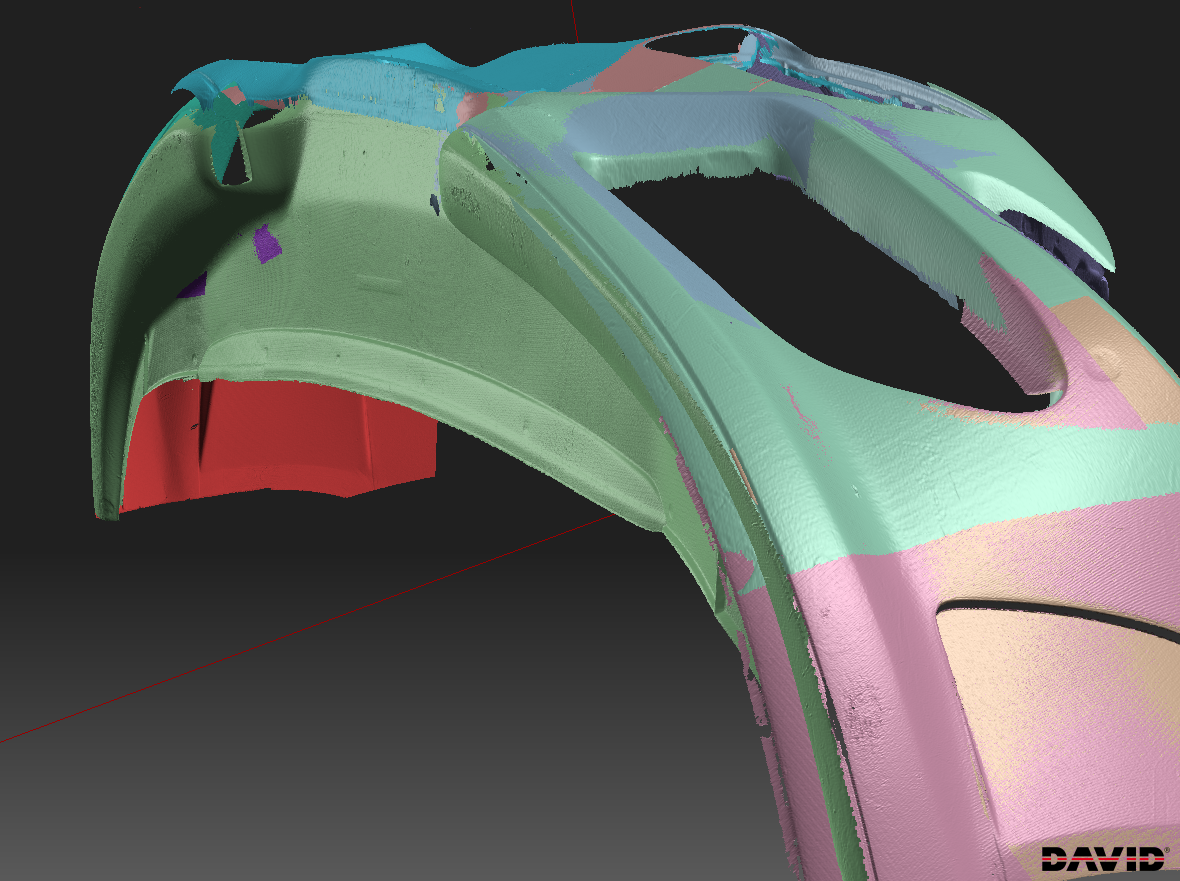
Task: Pick the cyan scan patch at top
Action: [380, 75]
